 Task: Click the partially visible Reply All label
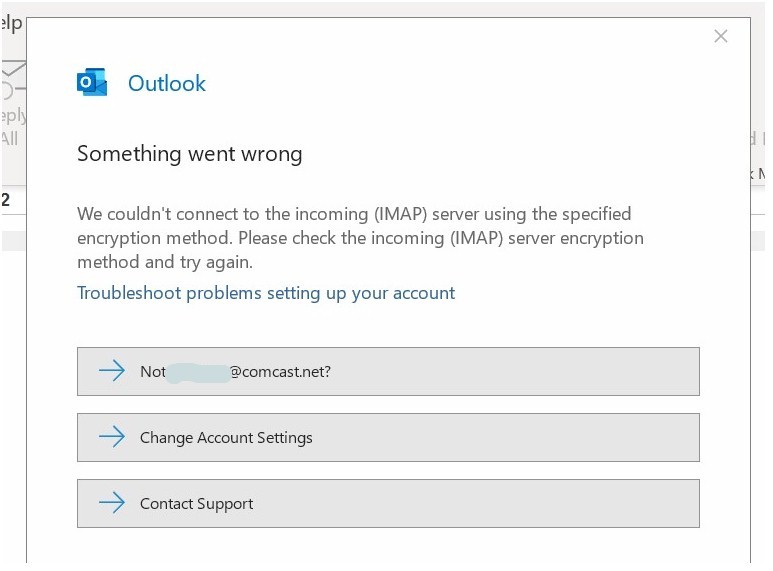(12, 128)
